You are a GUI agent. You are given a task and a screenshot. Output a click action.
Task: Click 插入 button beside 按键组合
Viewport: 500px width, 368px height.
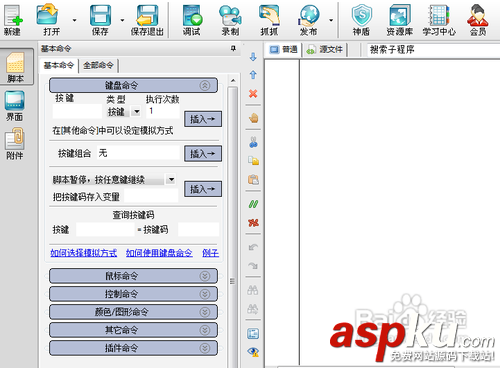203,154
